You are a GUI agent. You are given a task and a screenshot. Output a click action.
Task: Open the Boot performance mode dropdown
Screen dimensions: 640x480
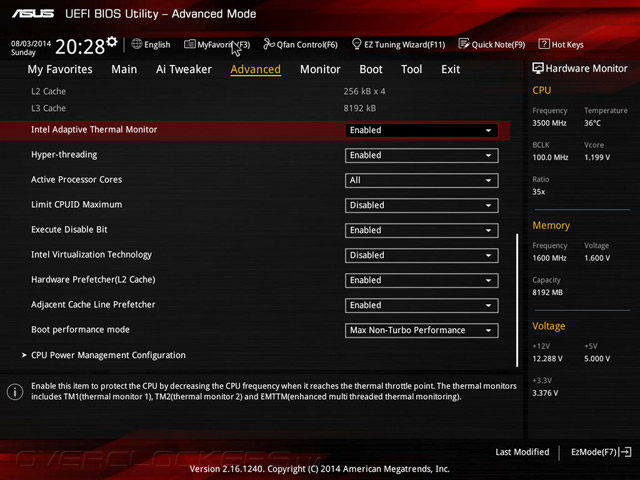(422, 330)
